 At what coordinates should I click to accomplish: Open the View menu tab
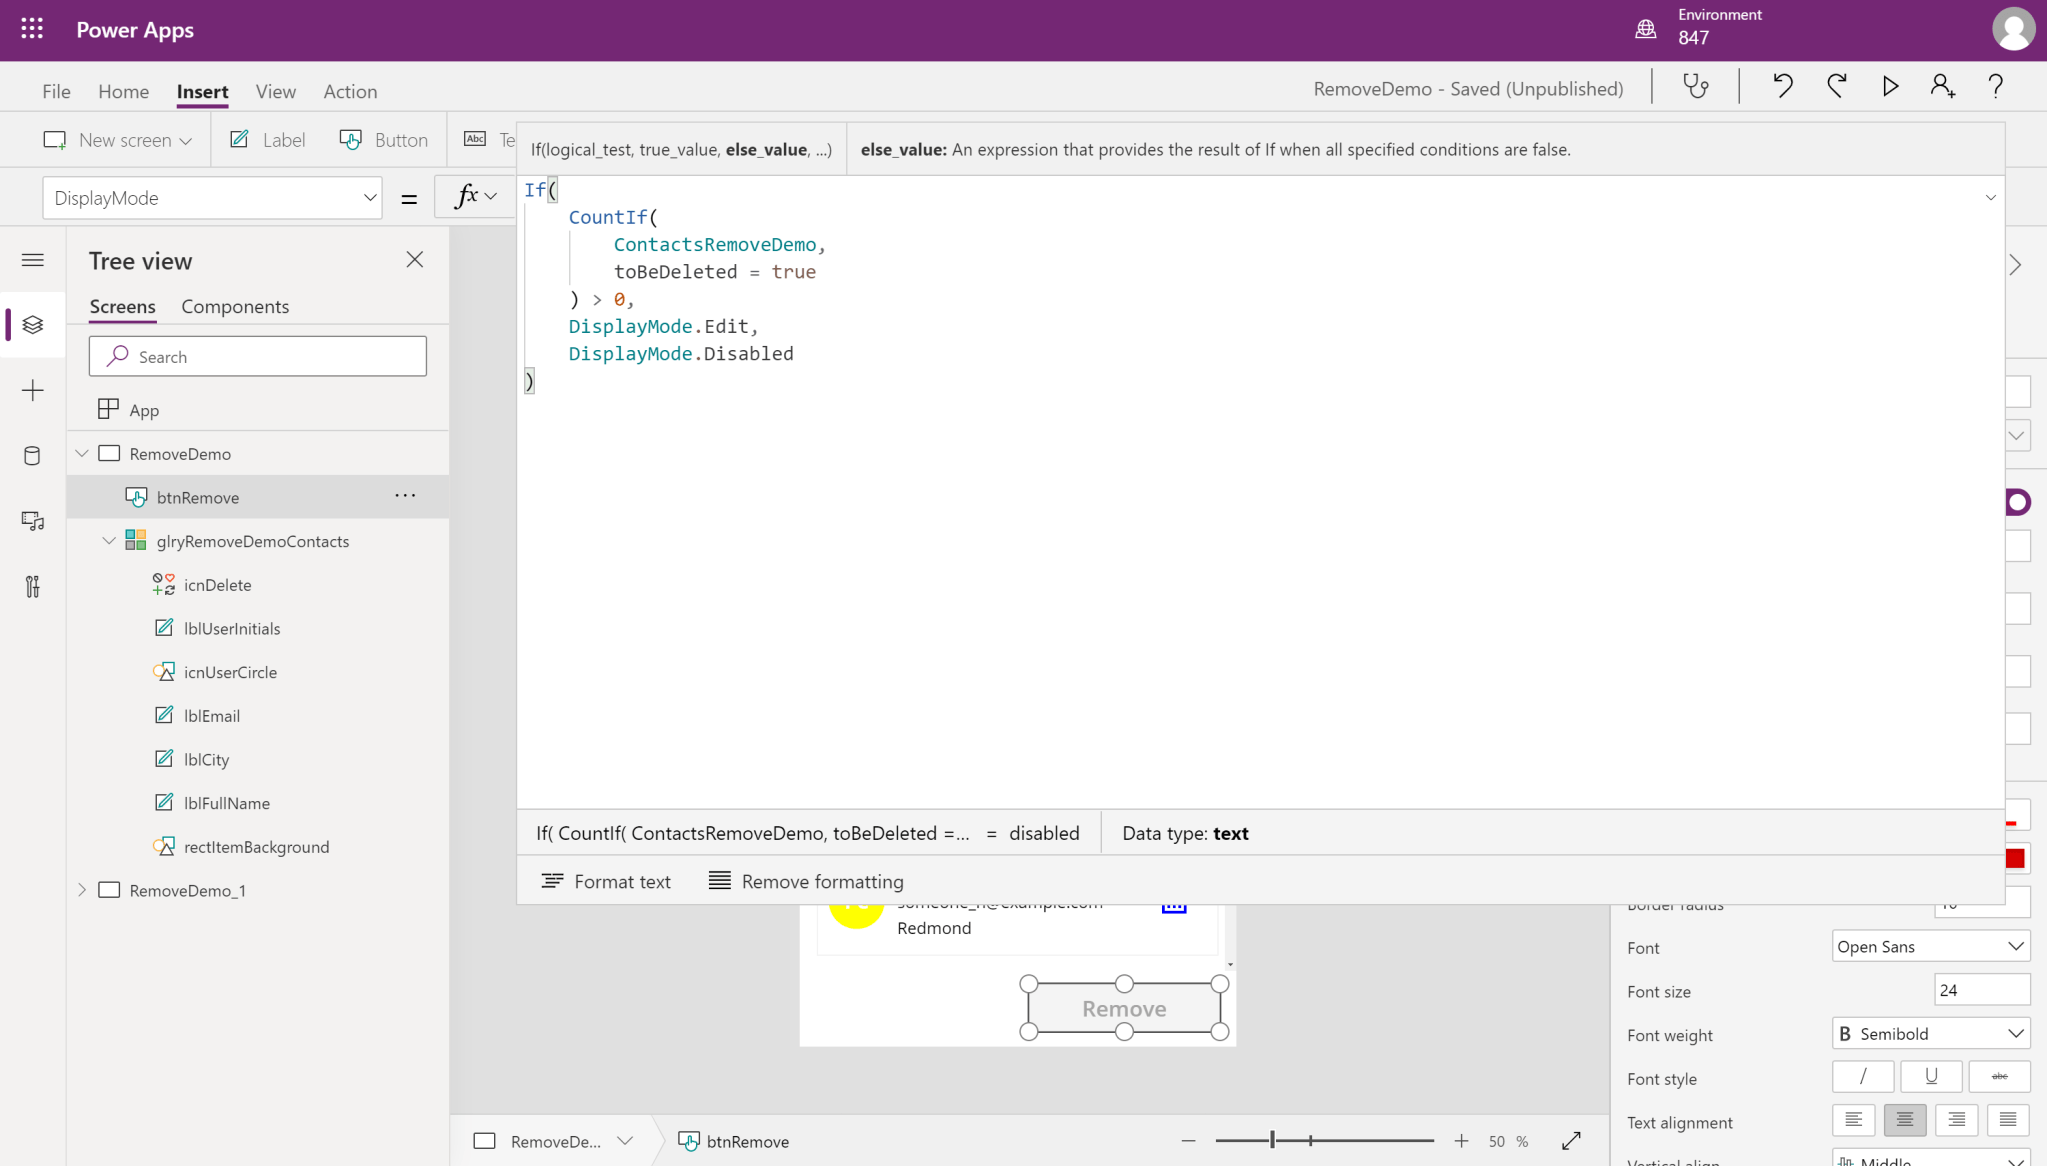275,91
